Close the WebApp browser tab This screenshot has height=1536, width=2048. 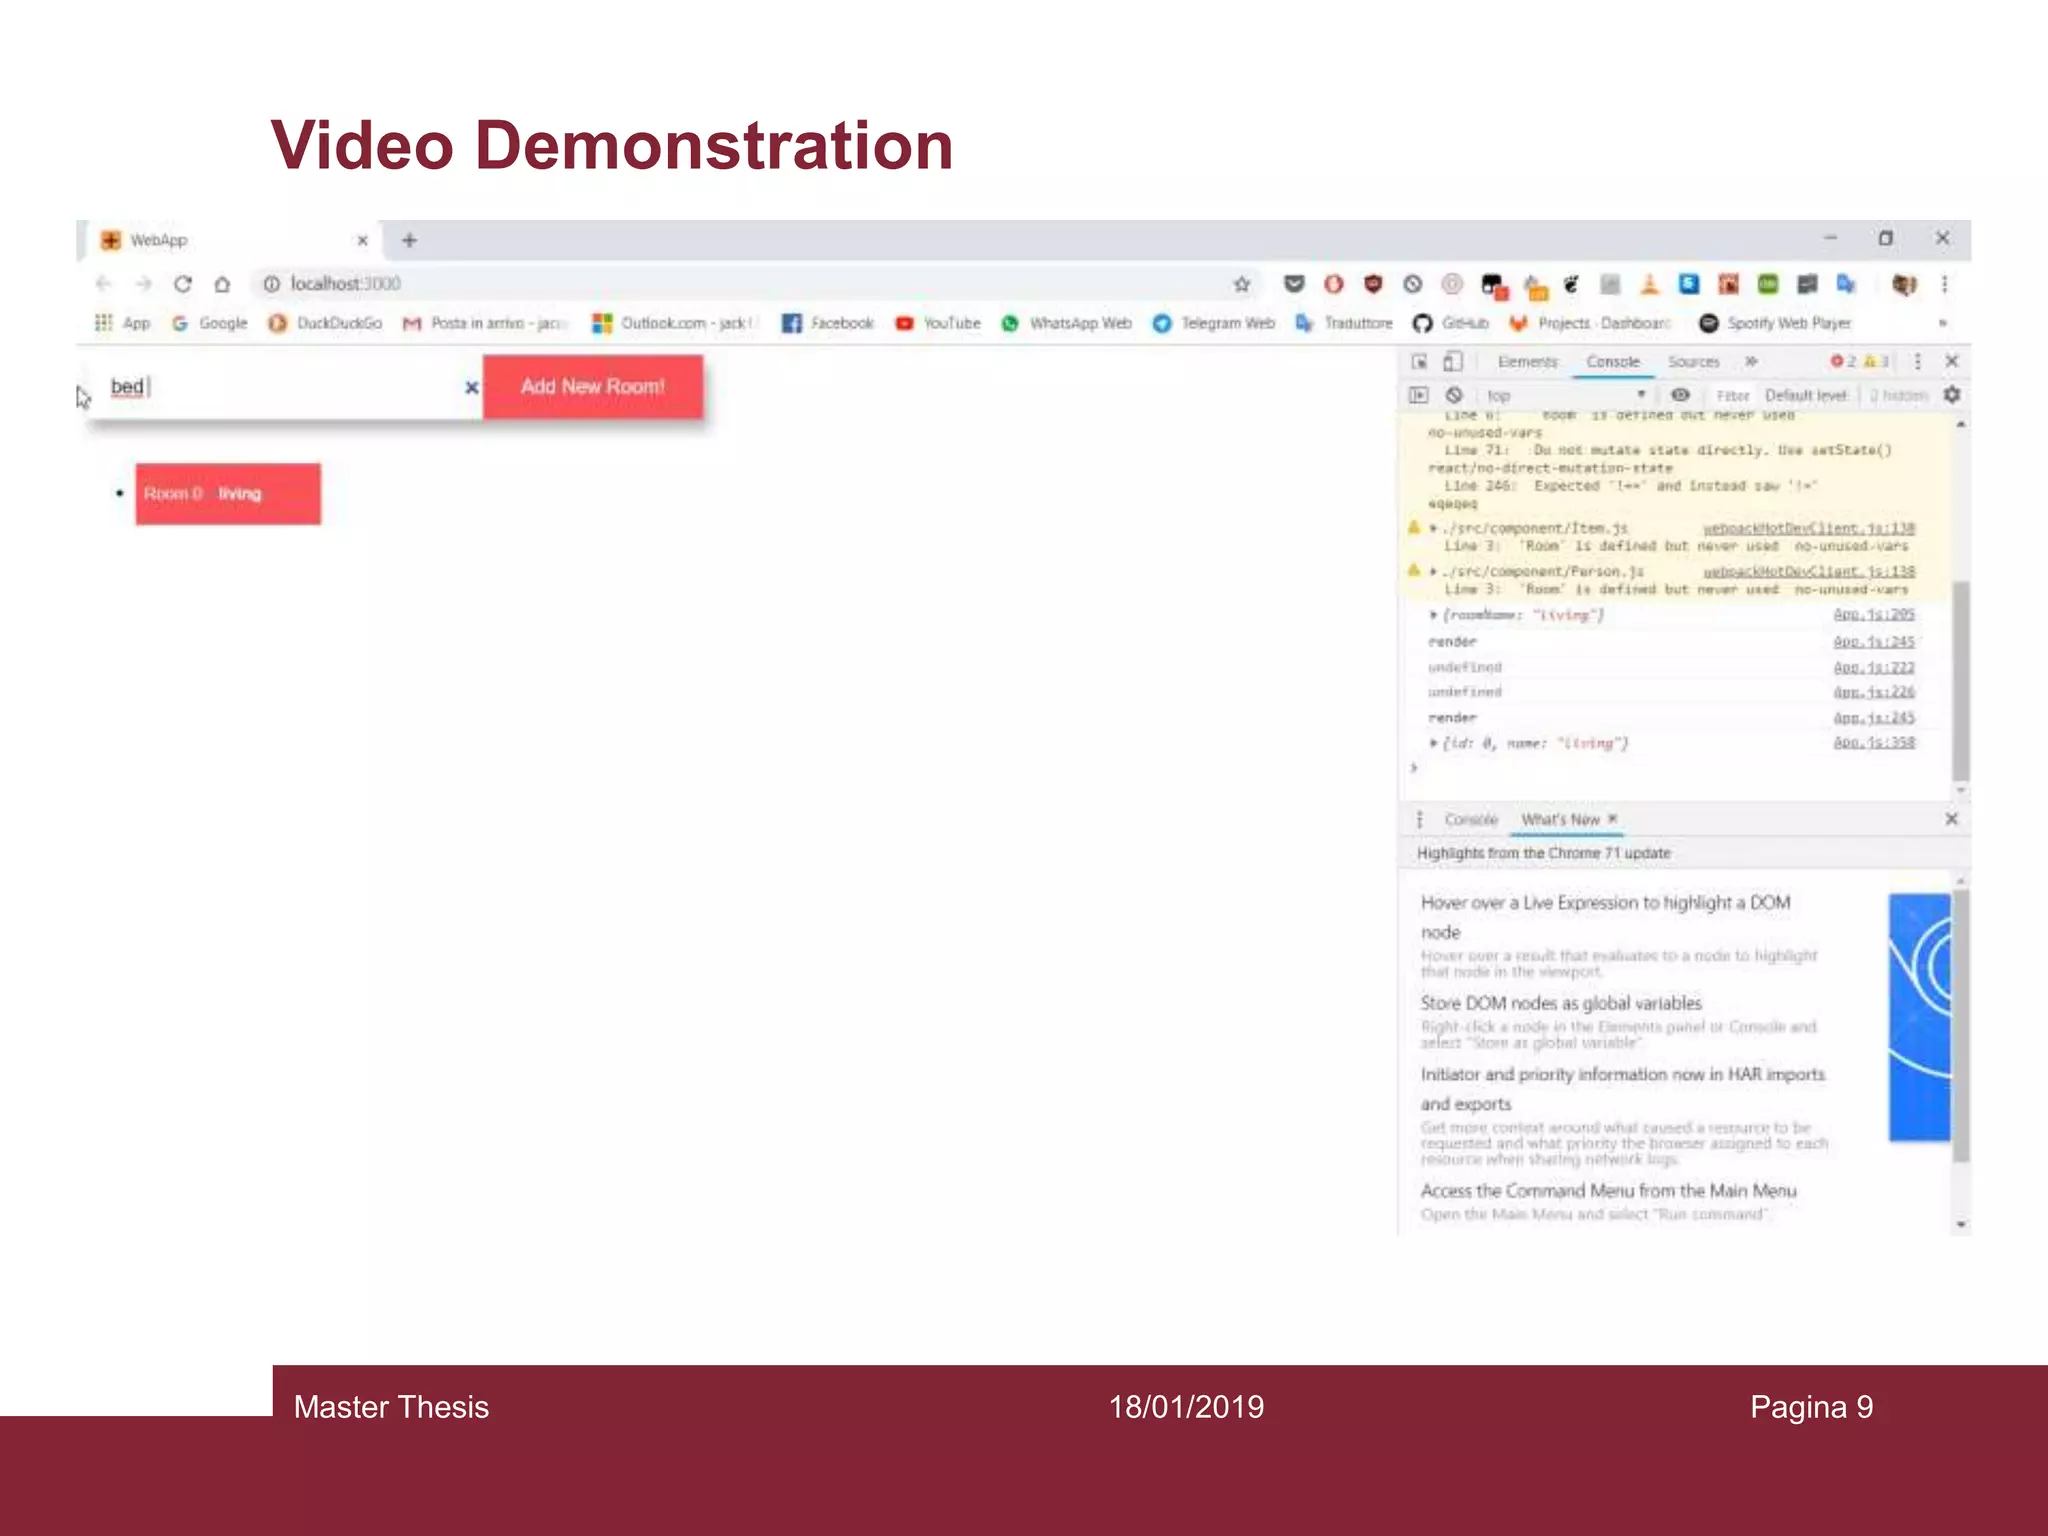pos(363,240)
